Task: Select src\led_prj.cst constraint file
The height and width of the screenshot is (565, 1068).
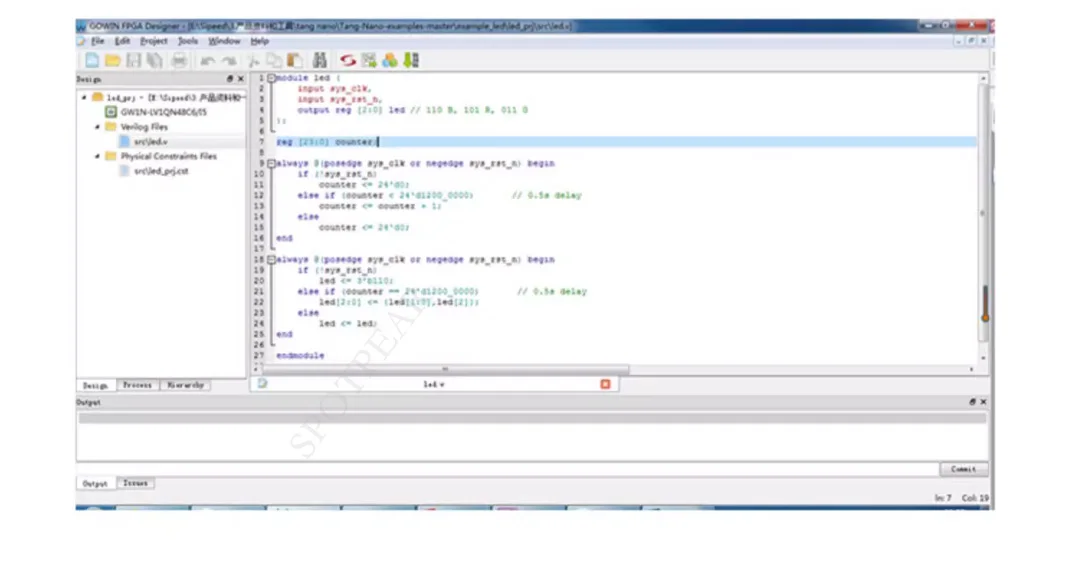Action: point(153,171)
